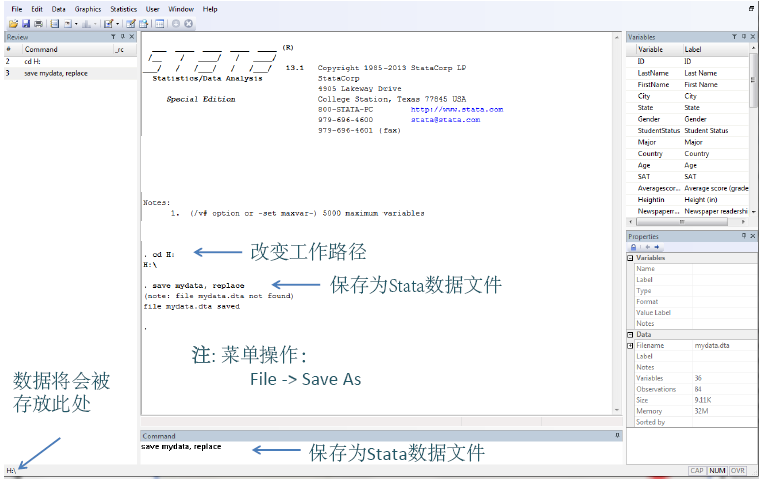
Task: Click the NUM indicator in status bar
Action: 717,471
